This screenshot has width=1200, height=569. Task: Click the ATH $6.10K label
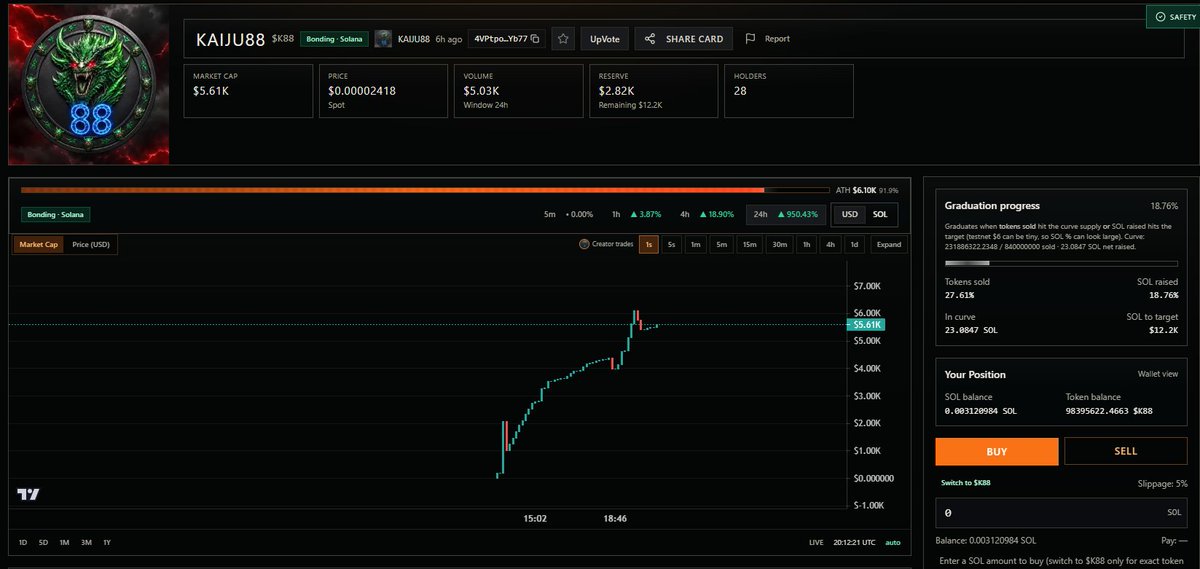tap(856, 190)
